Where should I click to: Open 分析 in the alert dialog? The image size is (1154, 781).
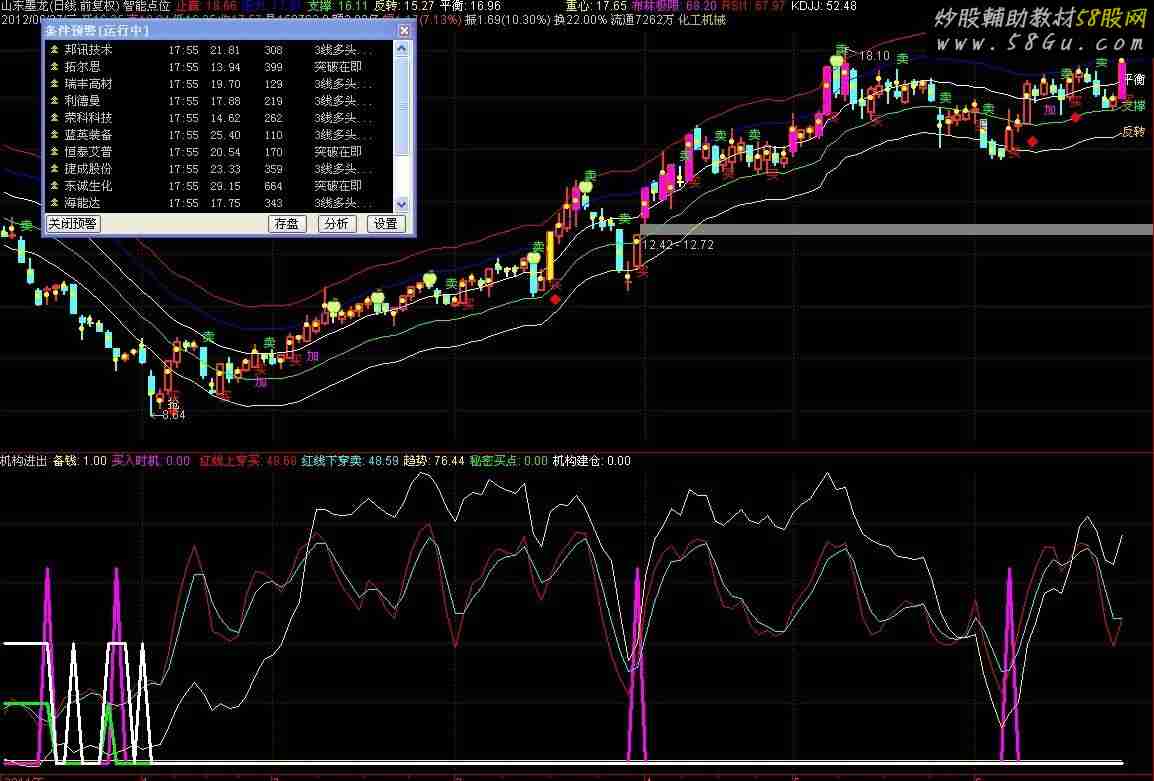[x=336, y=224]
